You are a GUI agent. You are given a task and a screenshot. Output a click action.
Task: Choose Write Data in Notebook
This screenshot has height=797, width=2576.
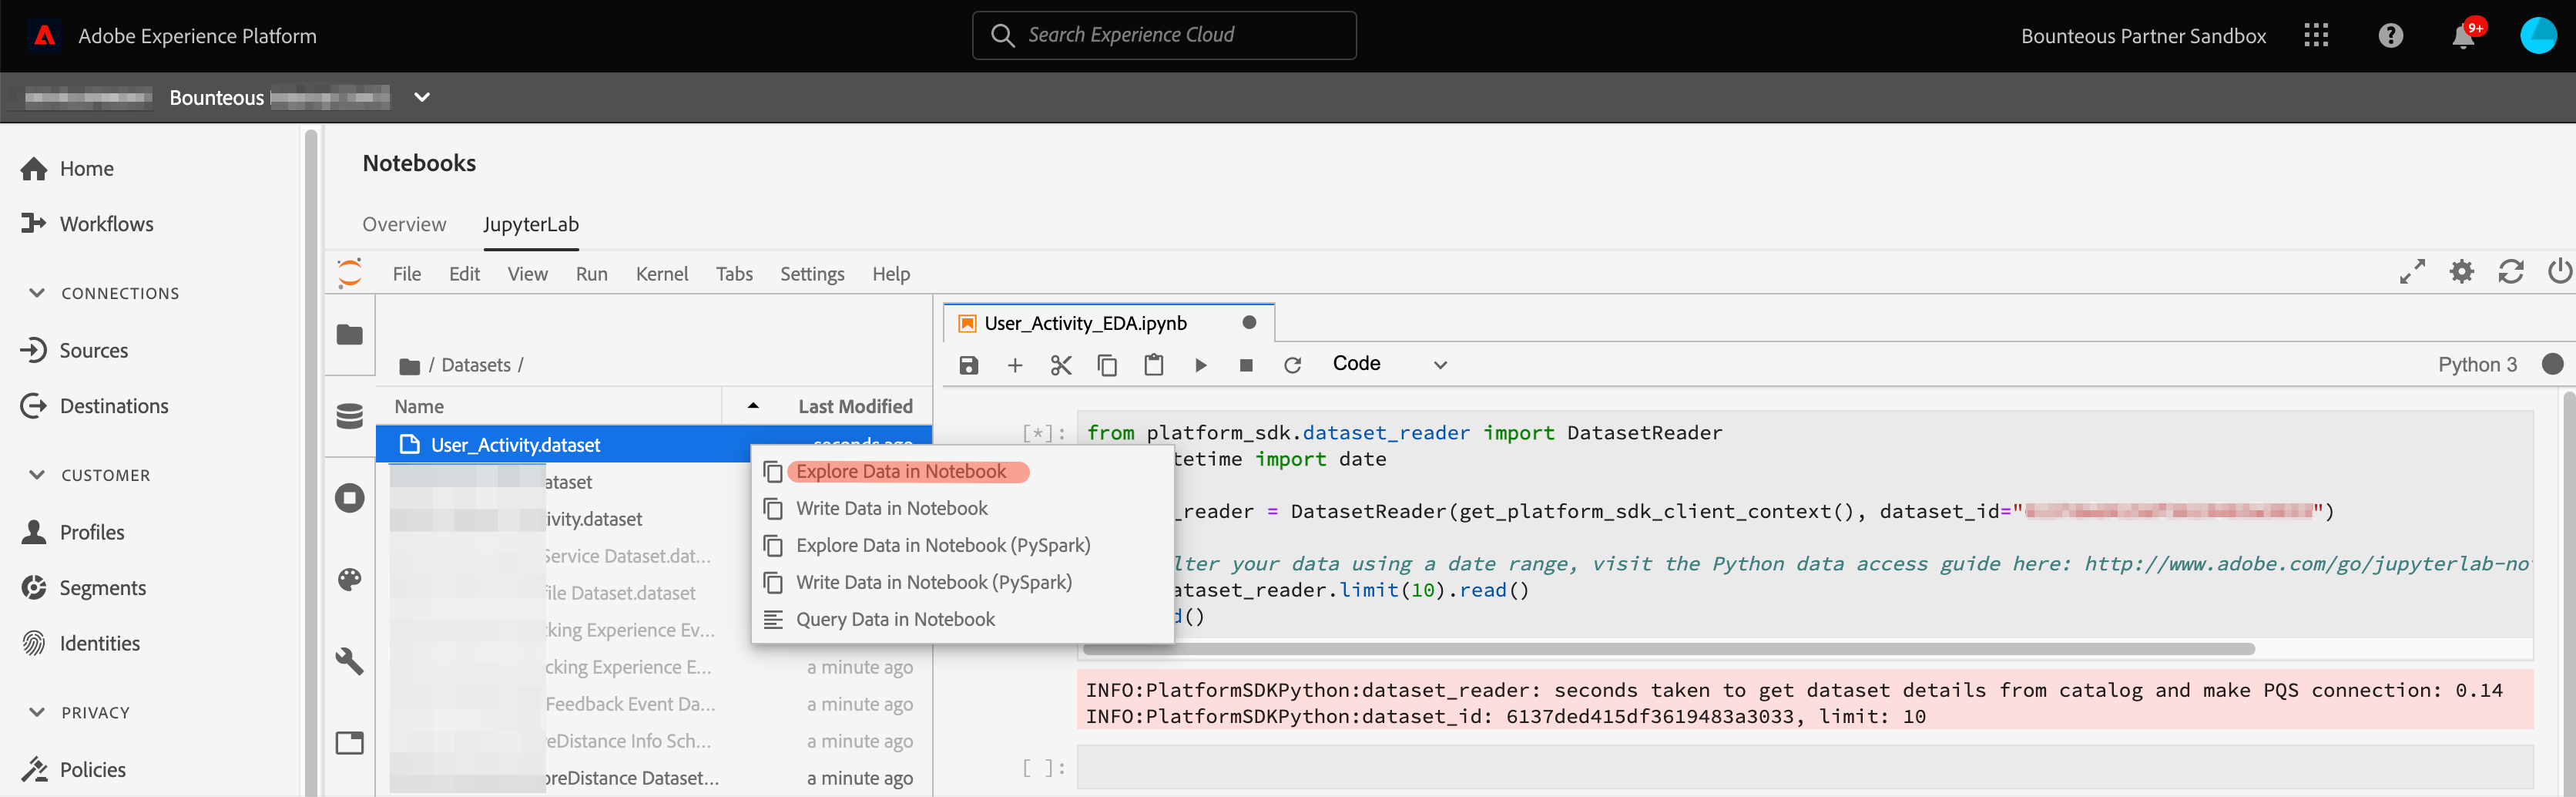coord(891,509)
